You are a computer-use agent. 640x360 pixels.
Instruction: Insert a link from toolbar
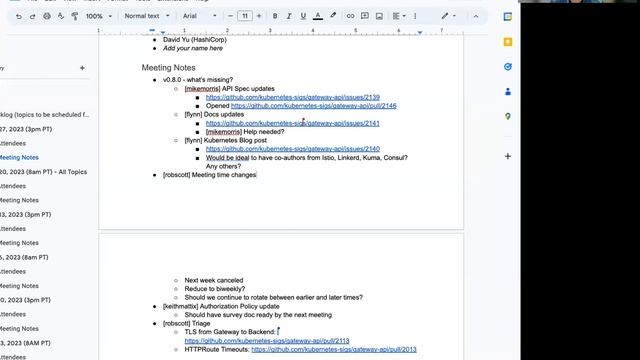tap(350, 16)
